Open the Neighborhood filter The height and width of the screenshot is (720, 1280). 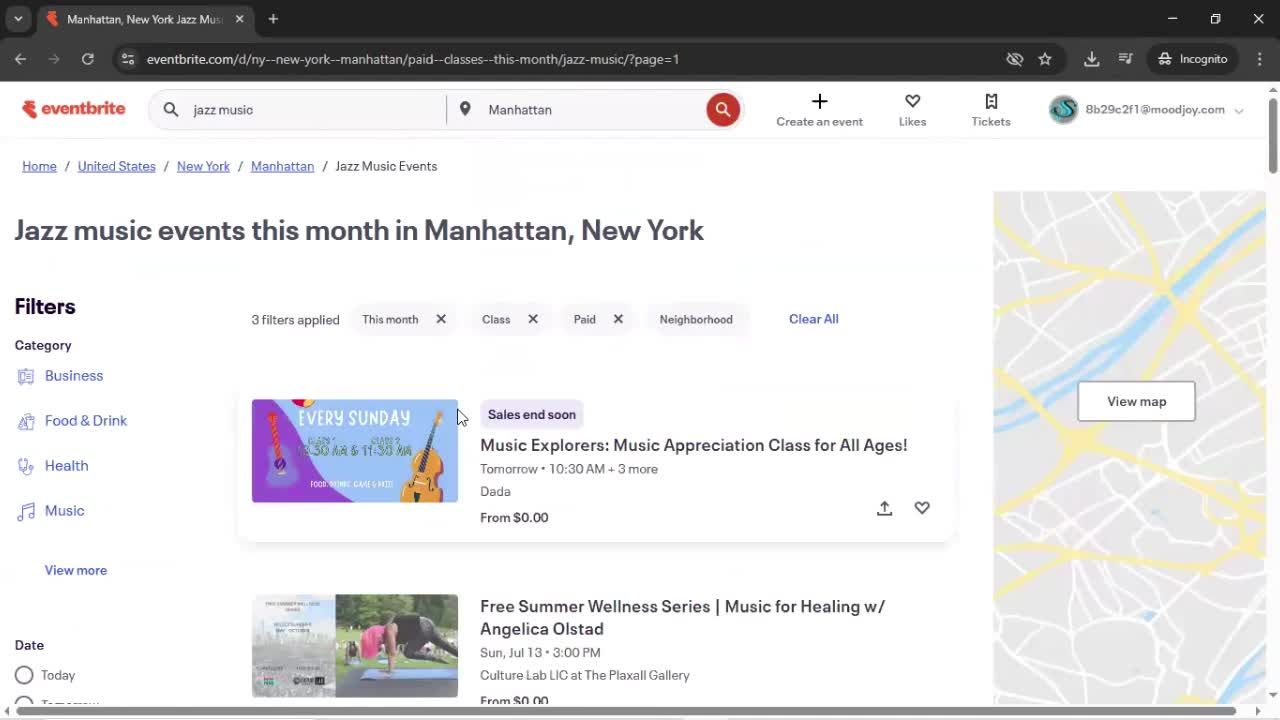pyautogui.click(x=696, y=319)
